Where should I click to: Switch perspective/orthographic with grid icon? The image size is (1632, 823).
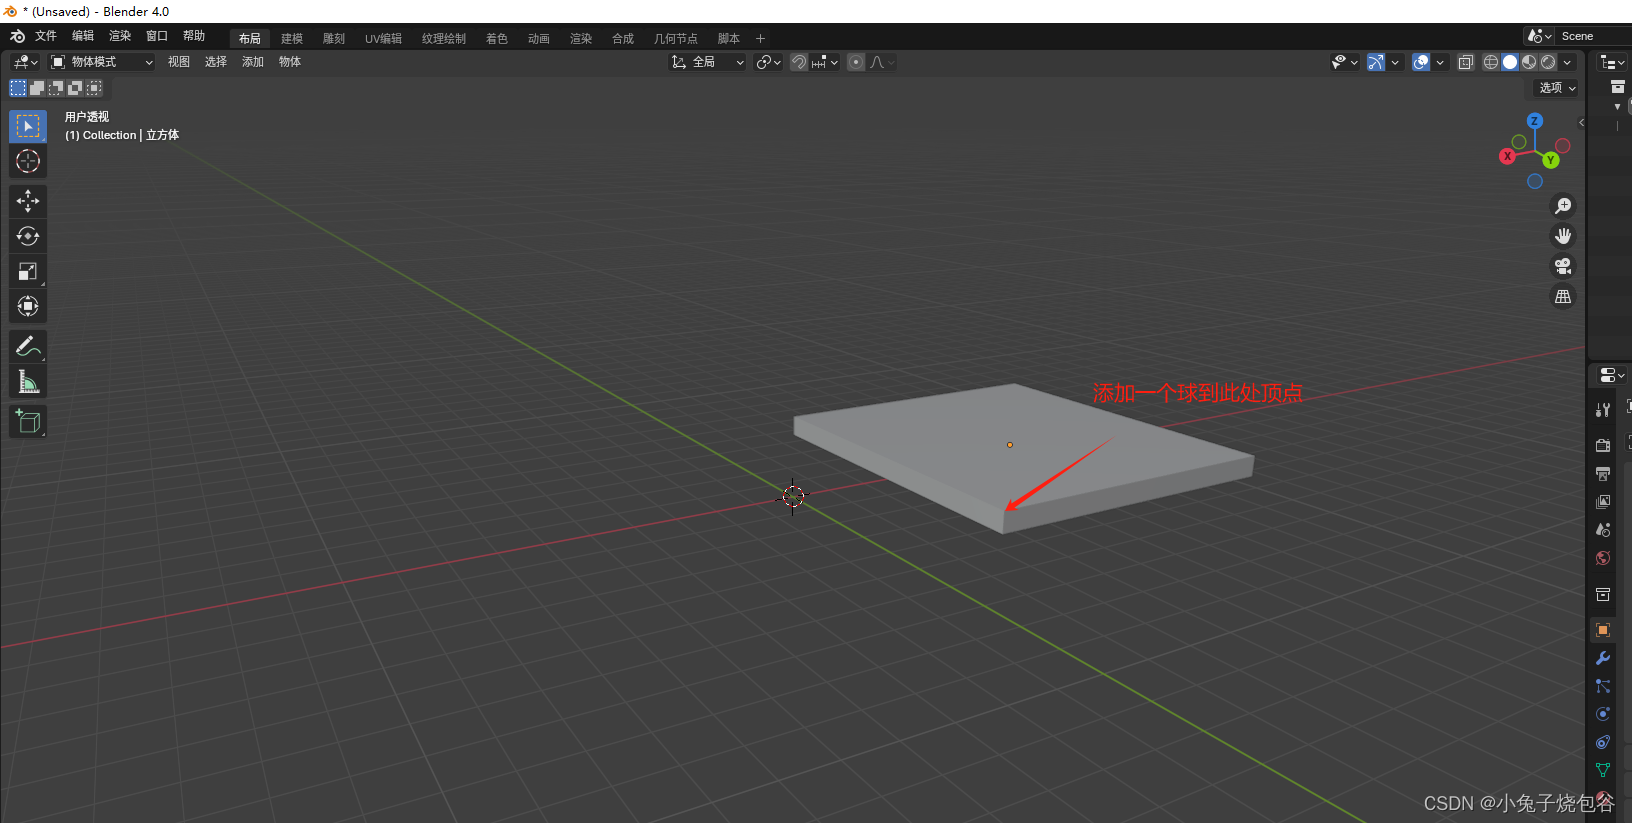point(1563,297)
